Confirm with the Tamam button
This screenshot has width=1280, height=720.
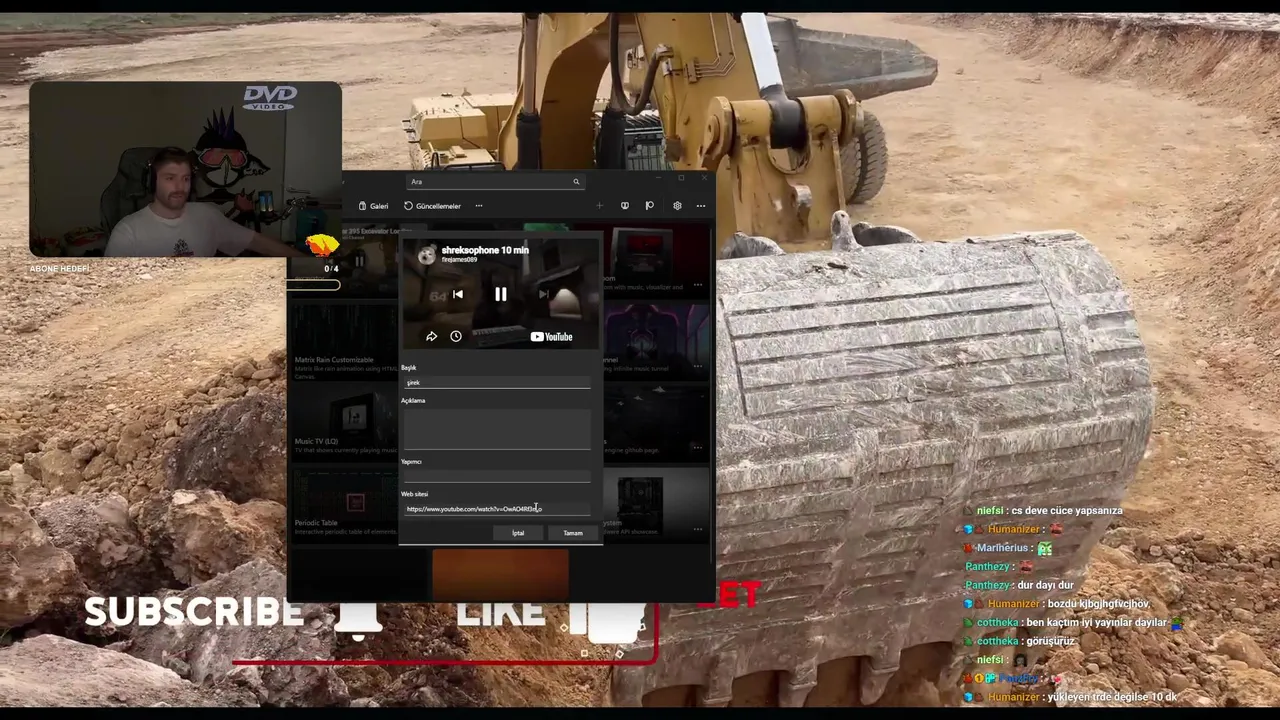click(573, 533)
